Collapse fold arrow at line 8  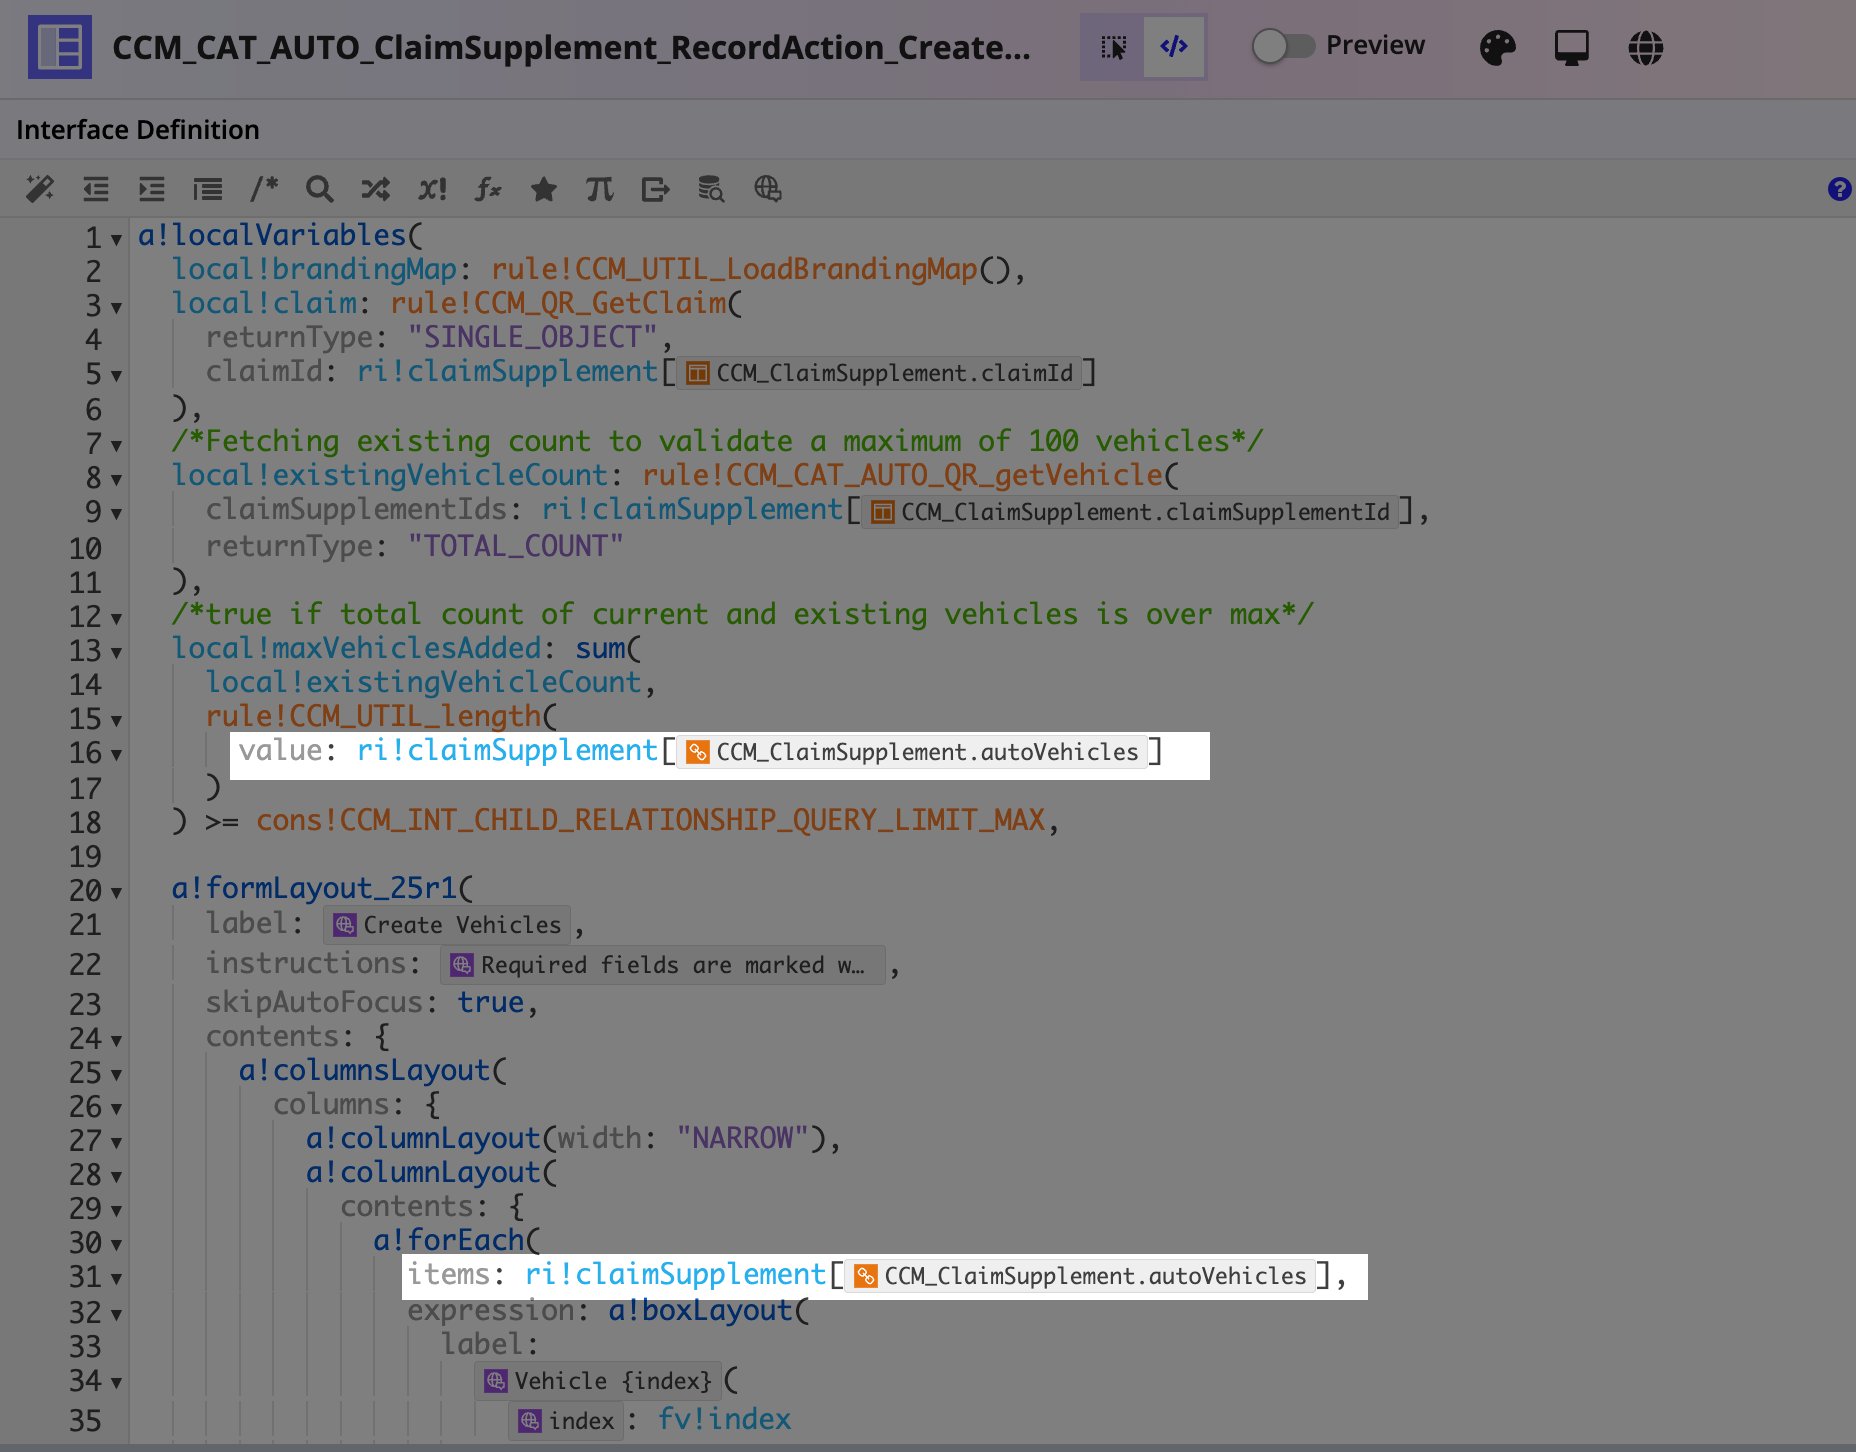pos(117,480)
